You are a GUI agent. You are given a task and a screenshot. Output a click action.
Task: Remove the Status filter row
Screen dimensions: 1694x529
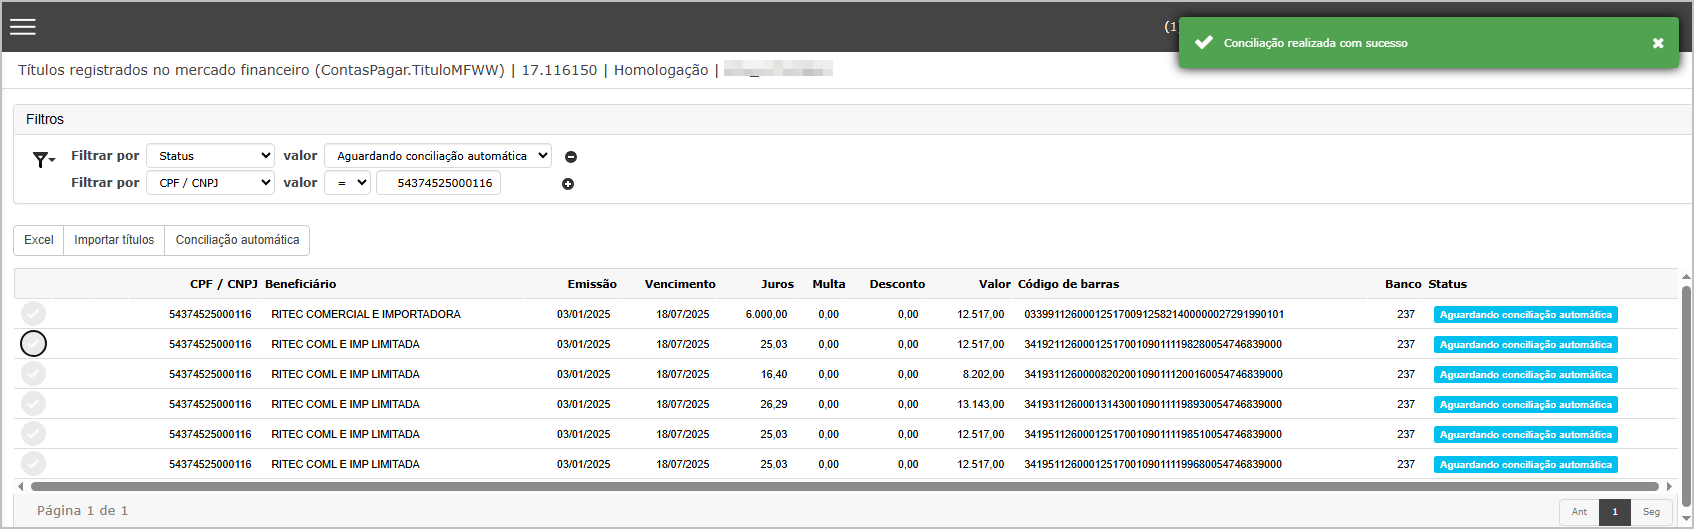tap(571, 157)
